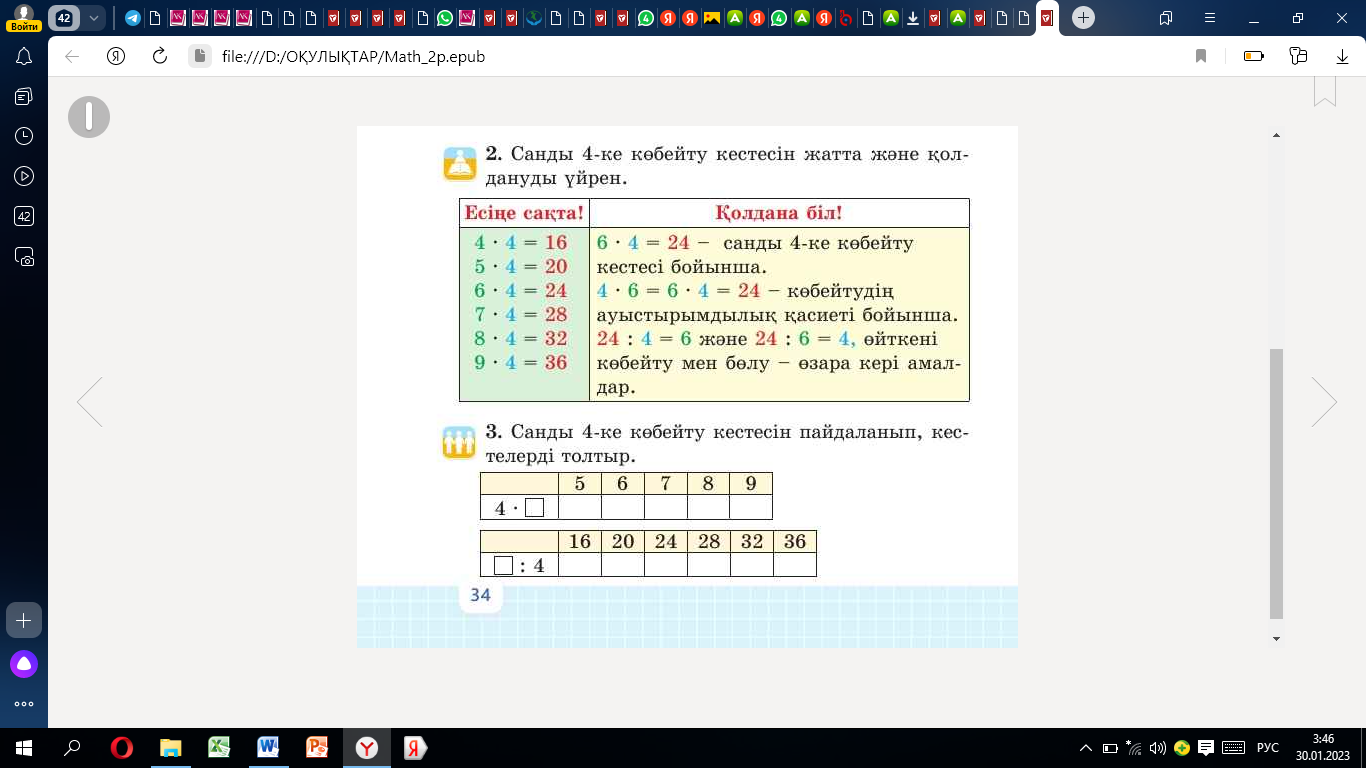1366x768 pixels.
Task: Click the page number 34
Action: point(480,595)
